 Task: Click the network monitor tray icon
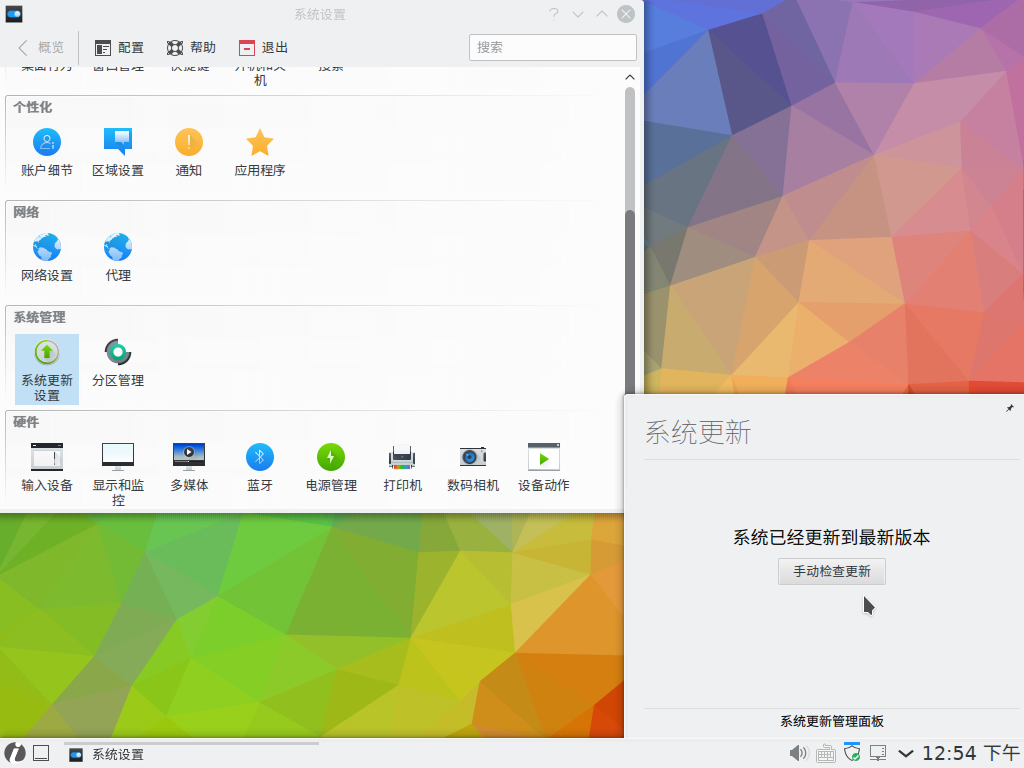point(878,754)
